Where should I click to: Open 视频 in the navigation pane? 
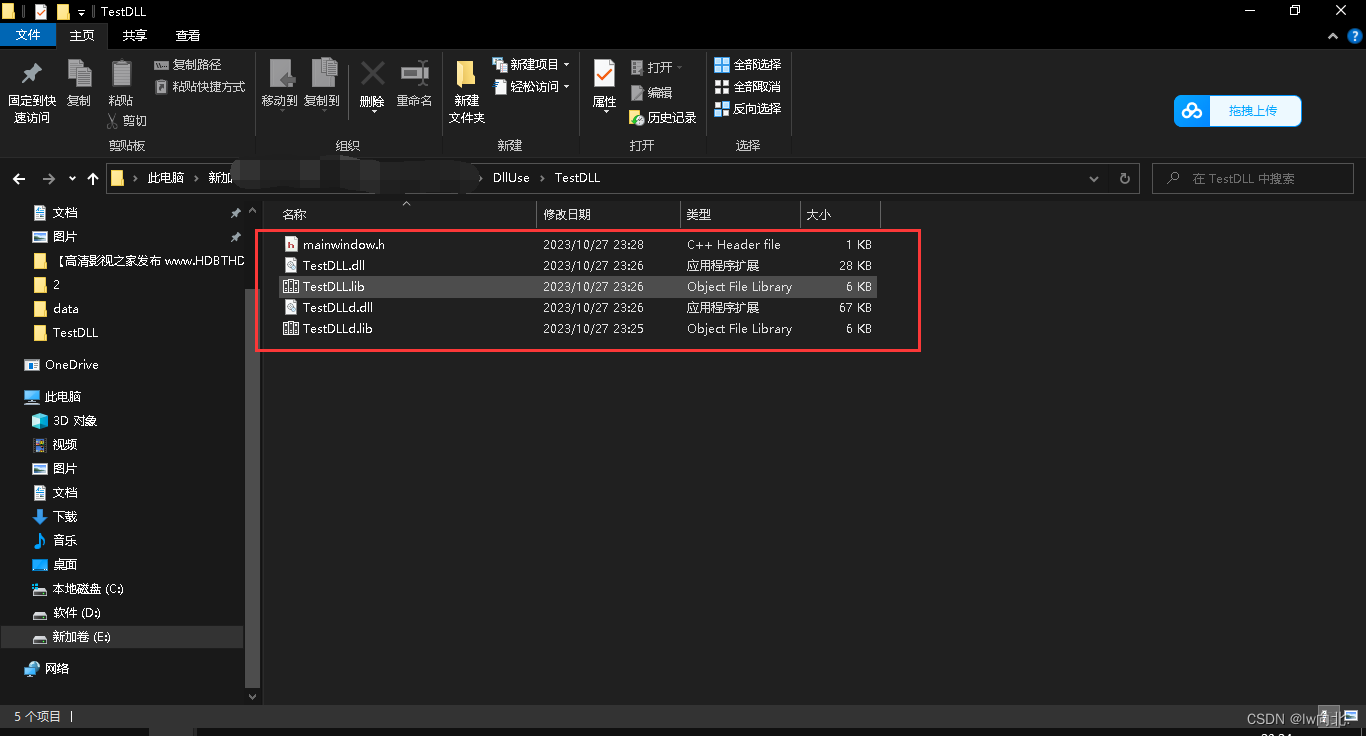point(64,445)
